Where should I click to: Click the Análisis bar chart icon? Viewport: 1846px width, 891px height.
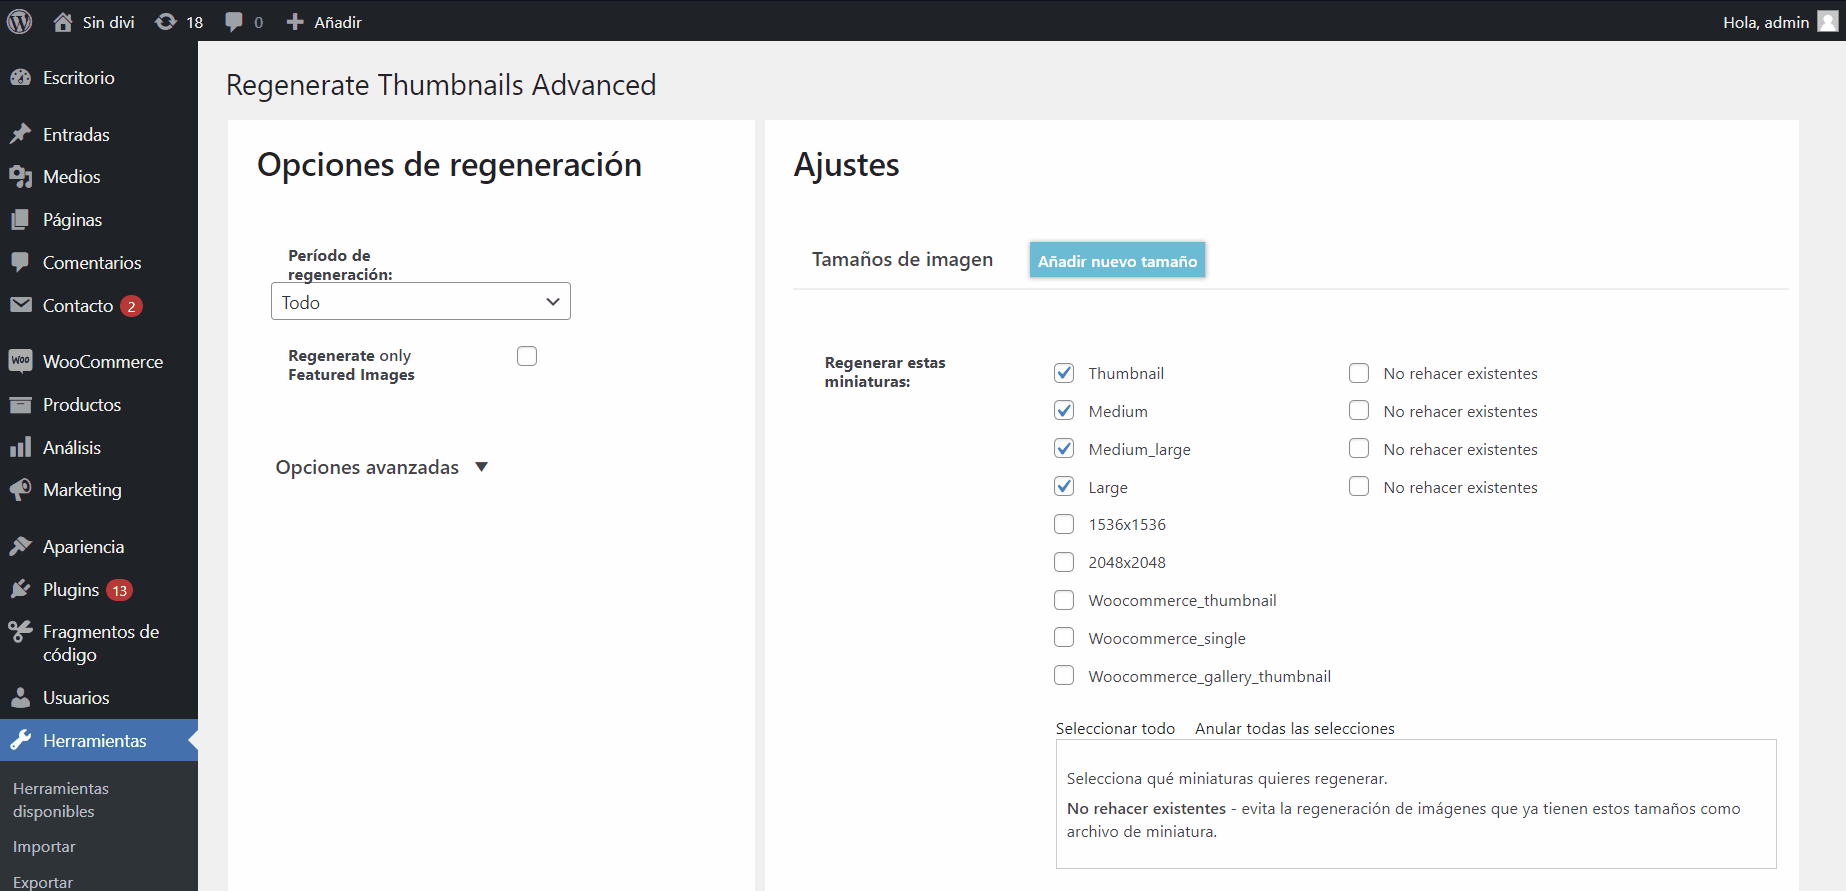(x=20, y=447)
